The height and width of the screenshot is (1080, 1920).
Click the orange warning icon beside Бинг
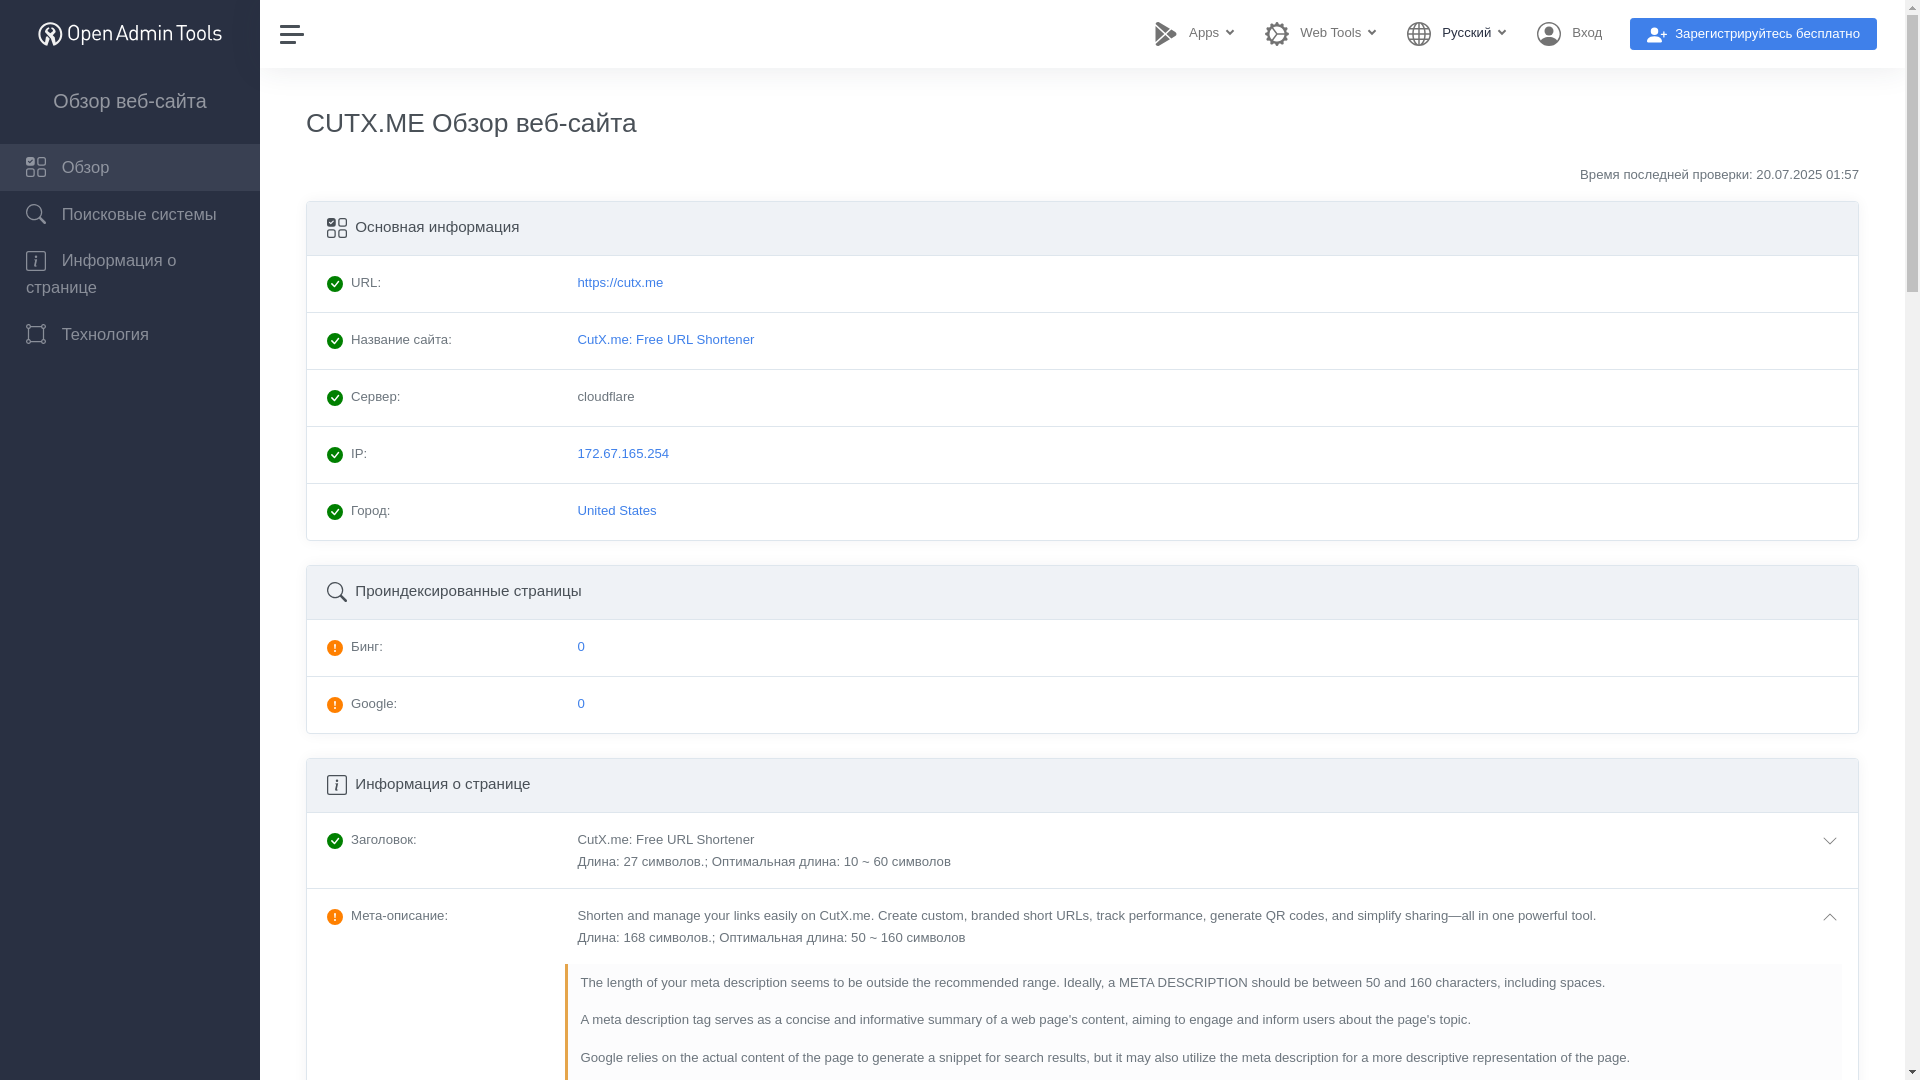pos(335,648)
